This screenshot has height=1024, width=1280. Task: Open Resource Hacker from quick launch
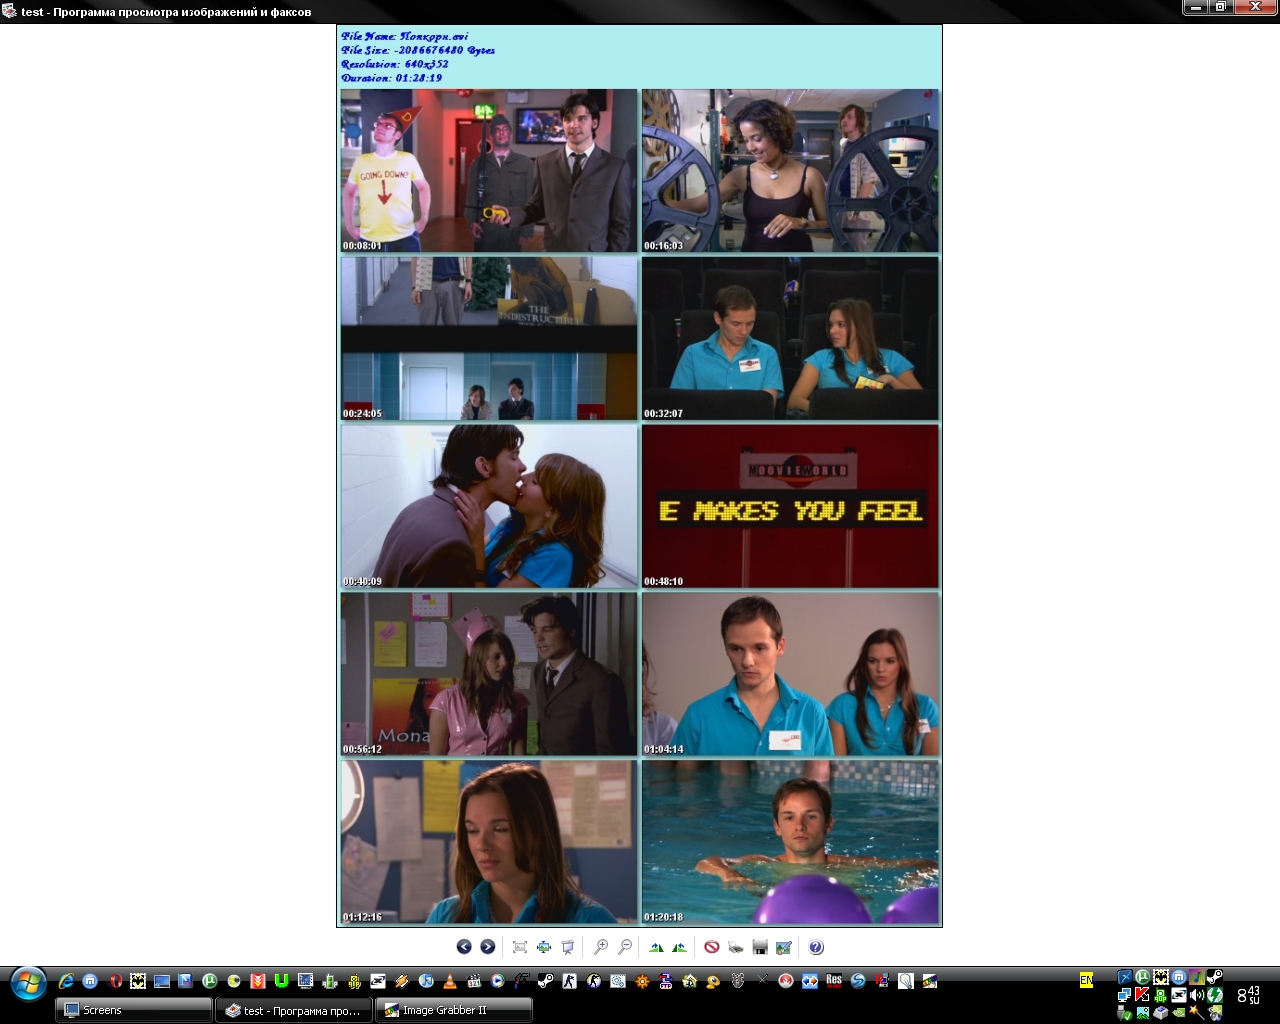pos(834,981)
